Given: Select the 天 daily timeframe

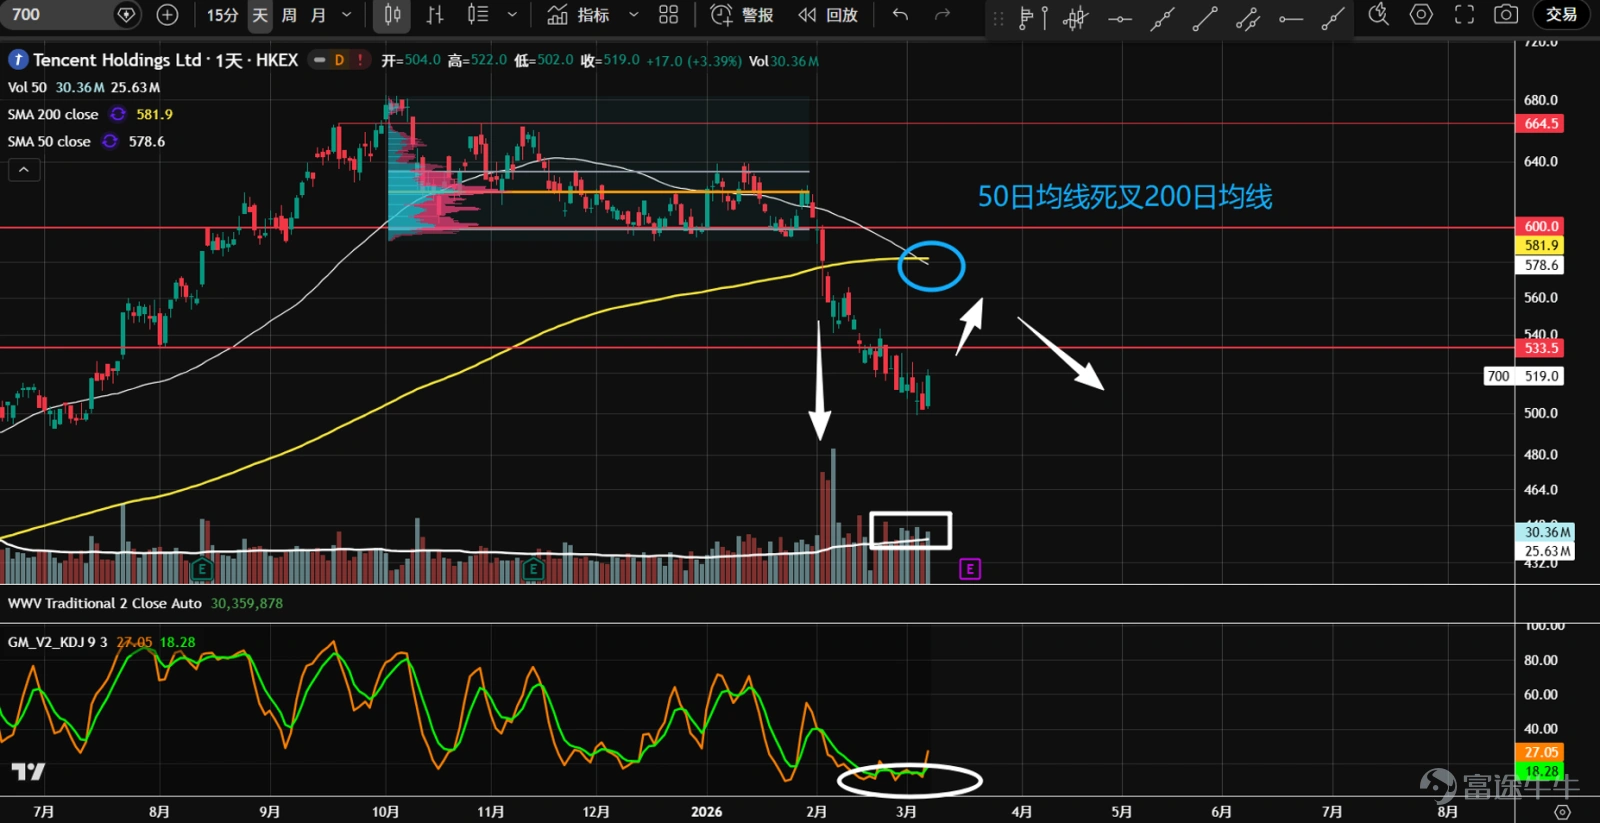Looking at the screenshot, I should point(260,15).
